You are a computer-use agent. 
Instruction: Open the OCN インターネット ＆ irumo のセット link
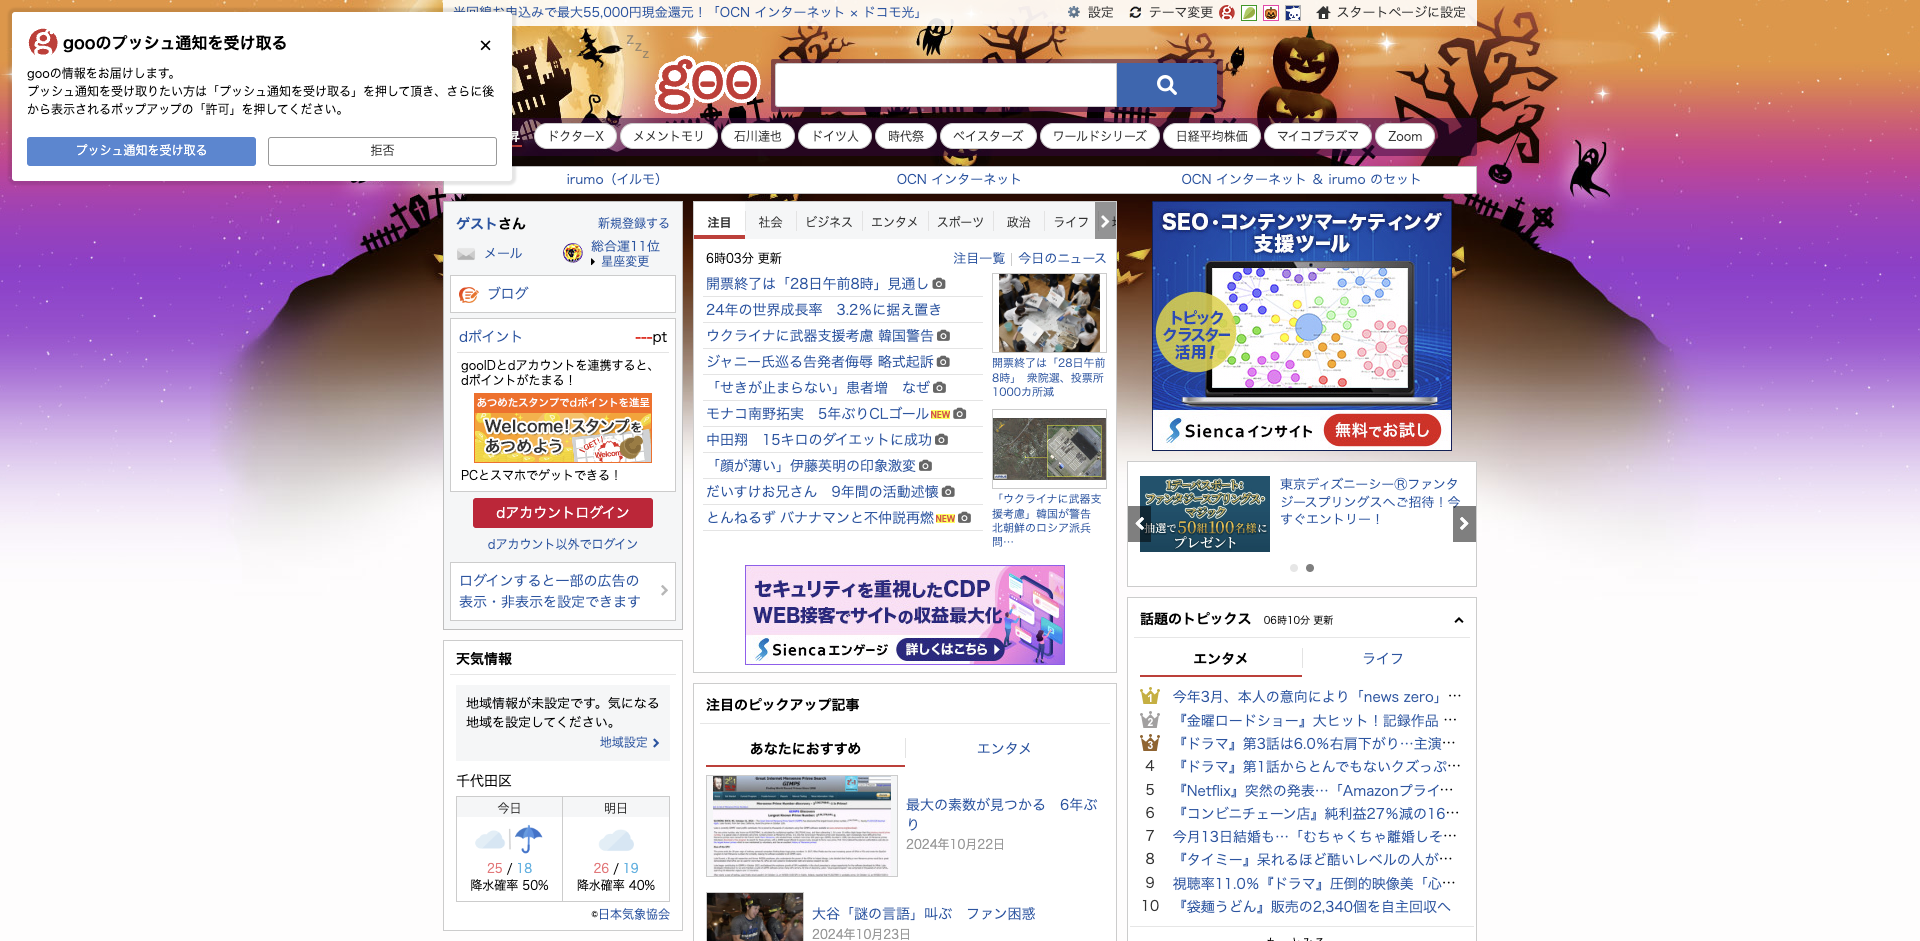[1300, 179]
